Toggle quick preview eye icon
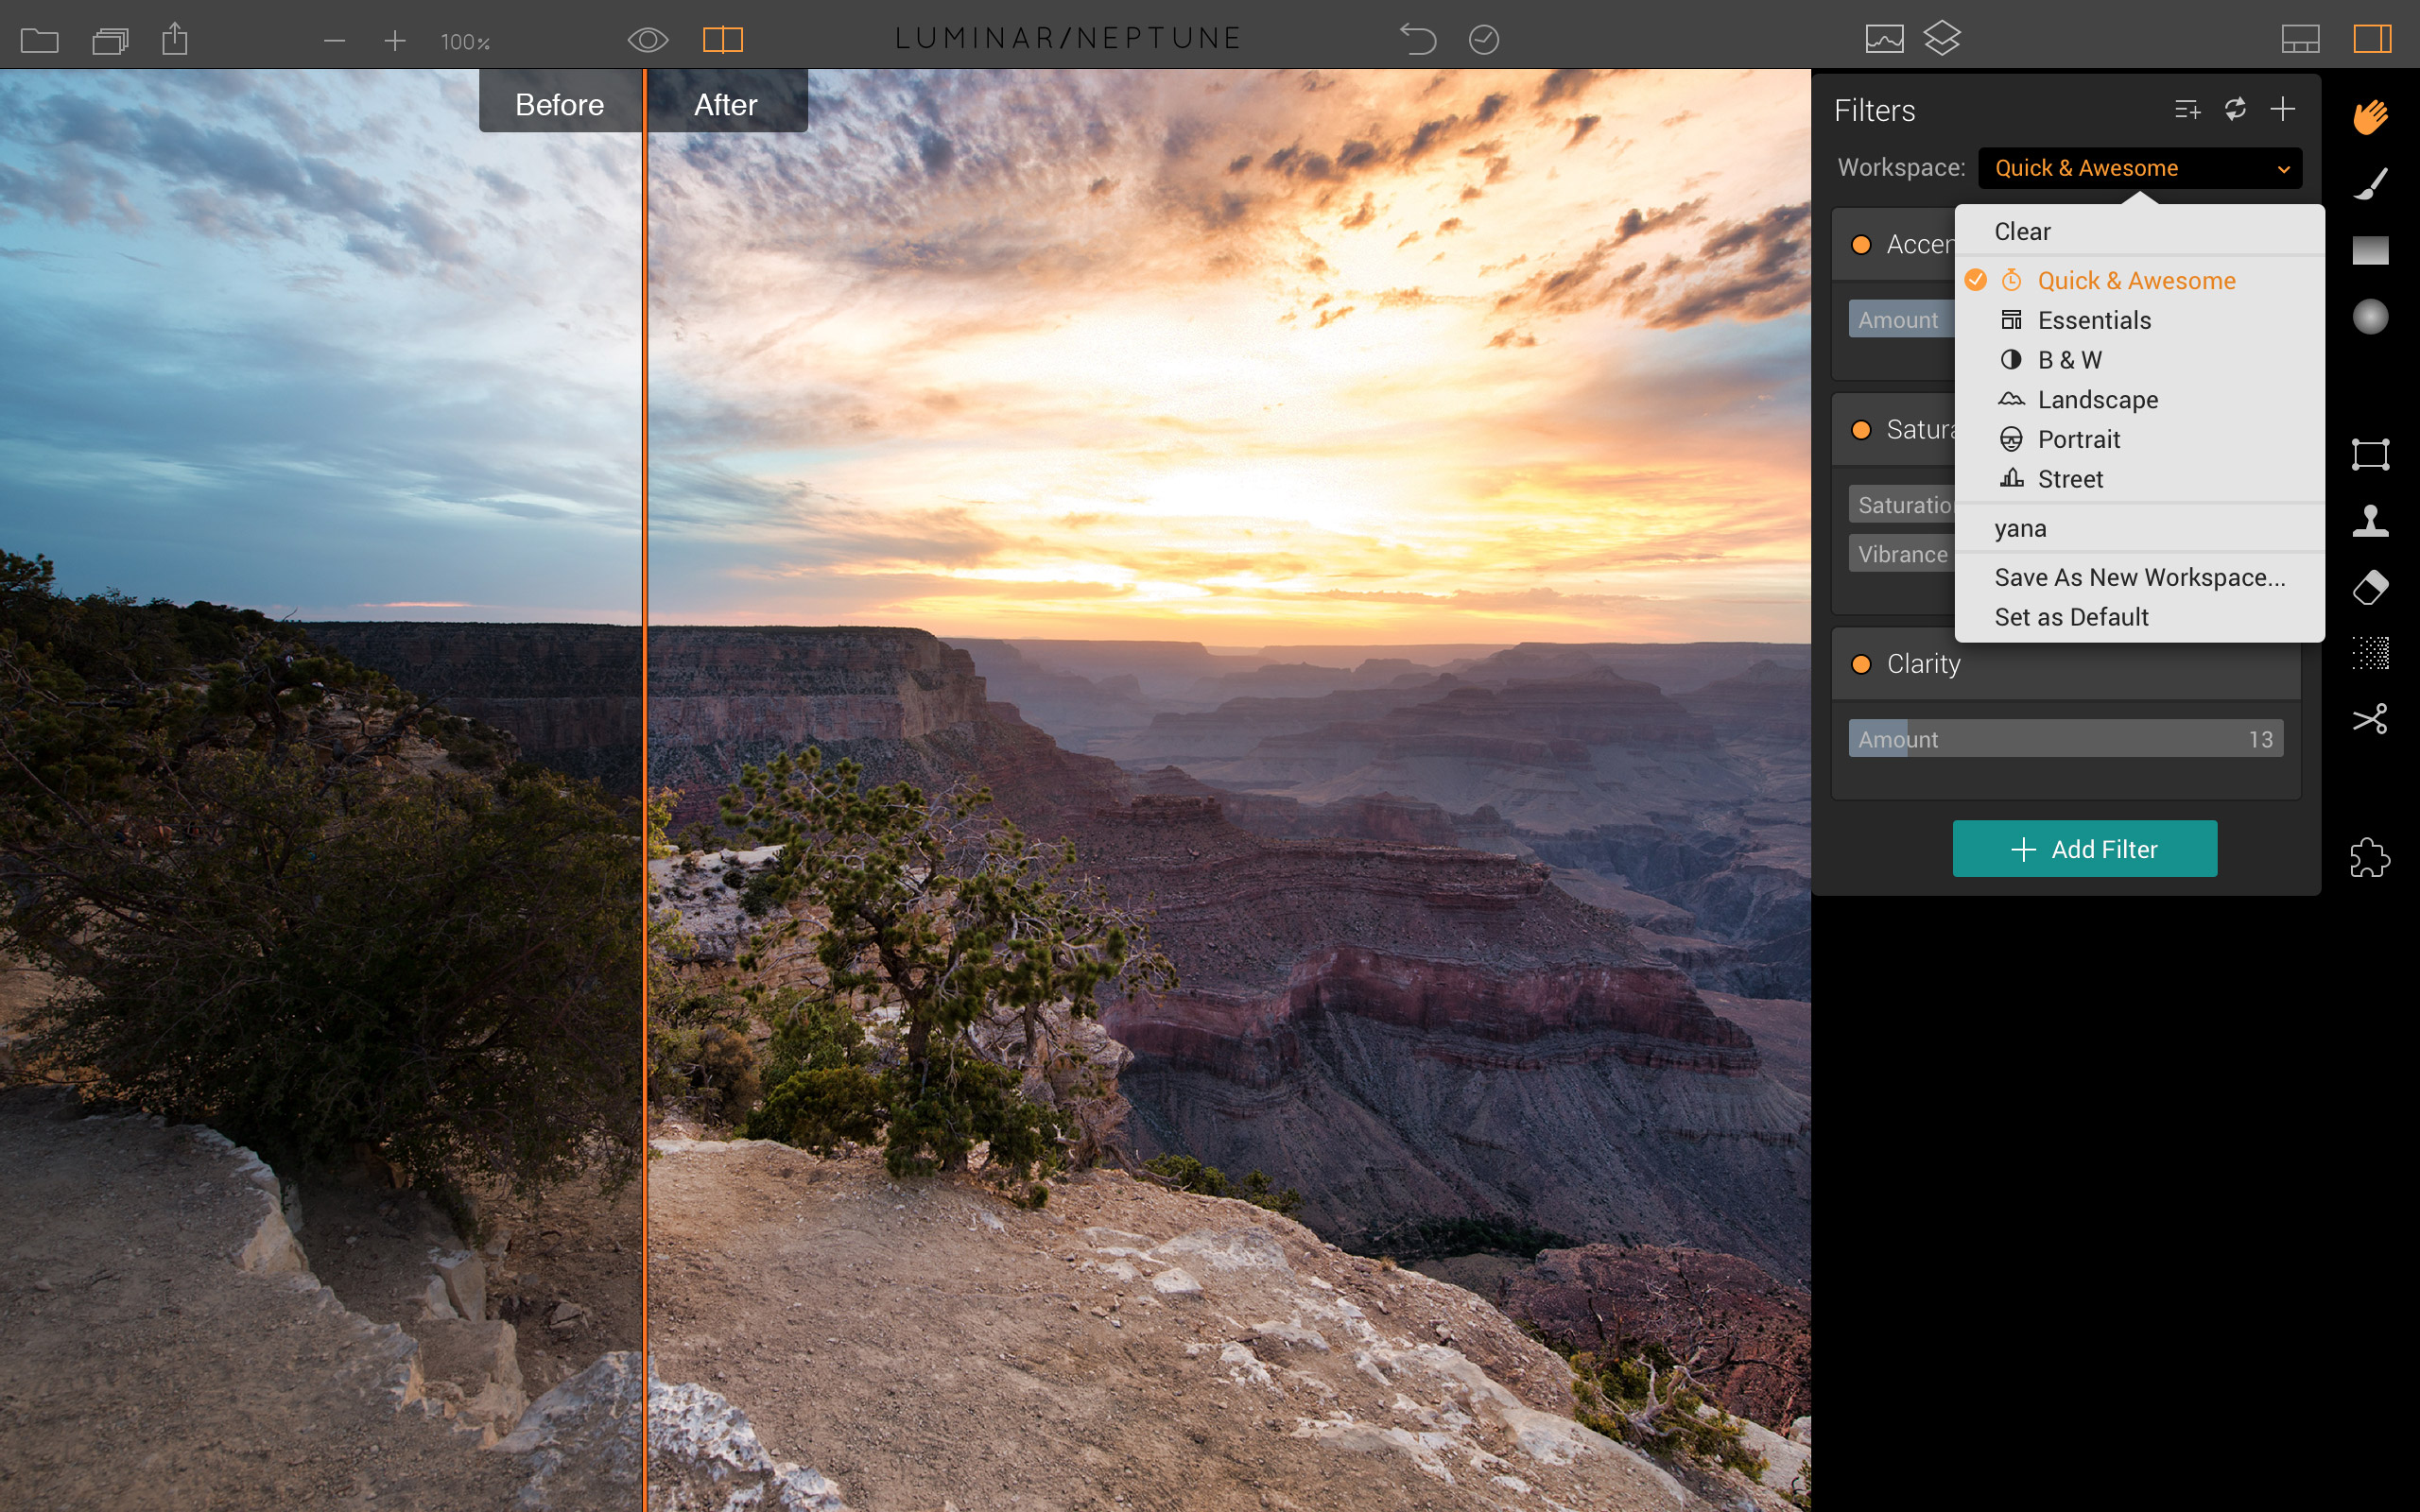This screenshot has height=1512, width=2420. pyautogui.click(x=647, y=40)
